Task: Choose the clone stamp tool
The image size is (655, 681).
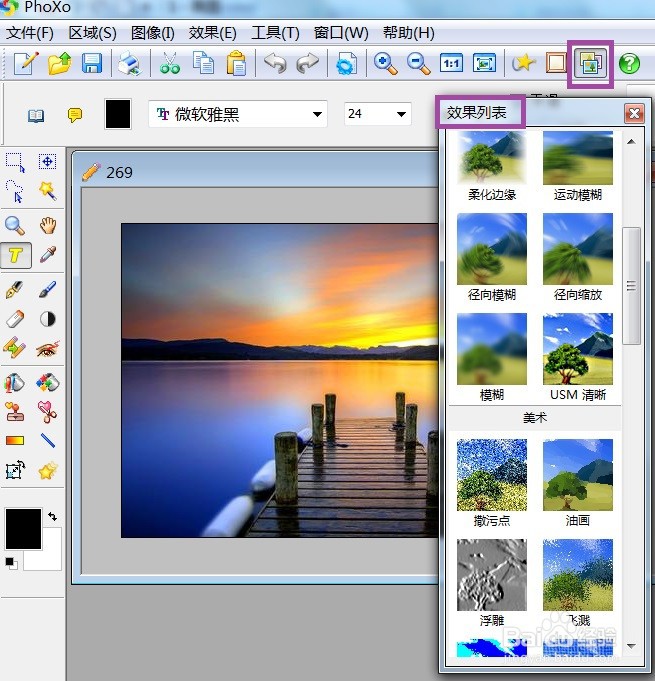Action: coord(14,412)
